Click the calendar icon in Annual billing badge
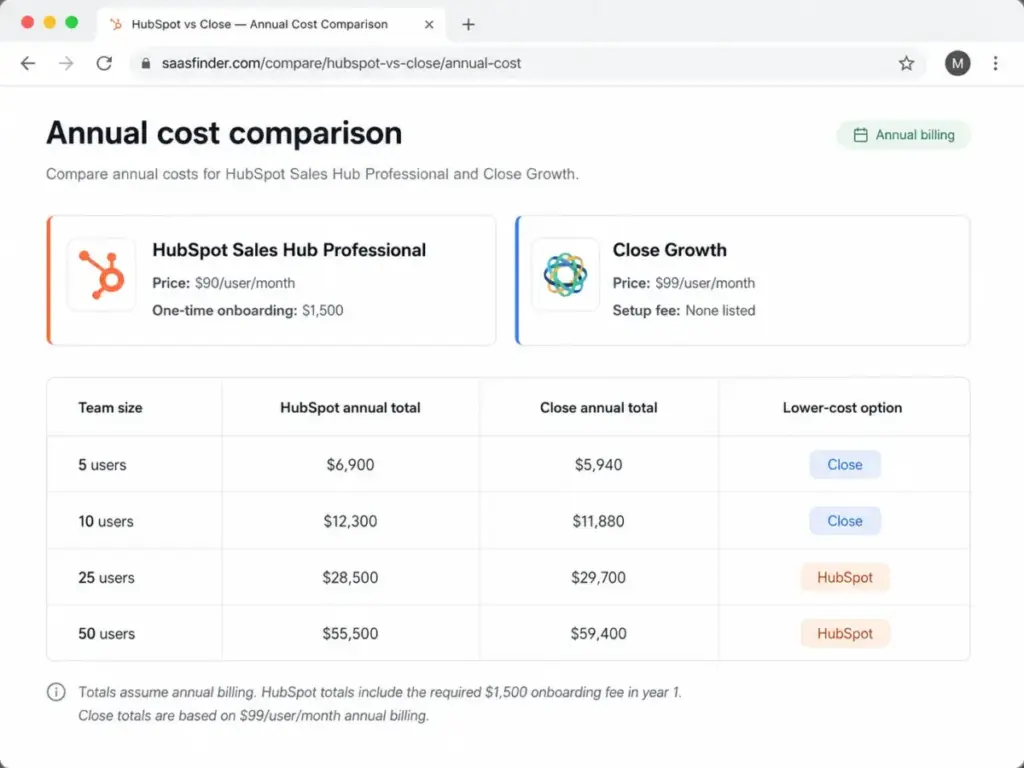1024x768 pixels. click(x=861, y=135)
